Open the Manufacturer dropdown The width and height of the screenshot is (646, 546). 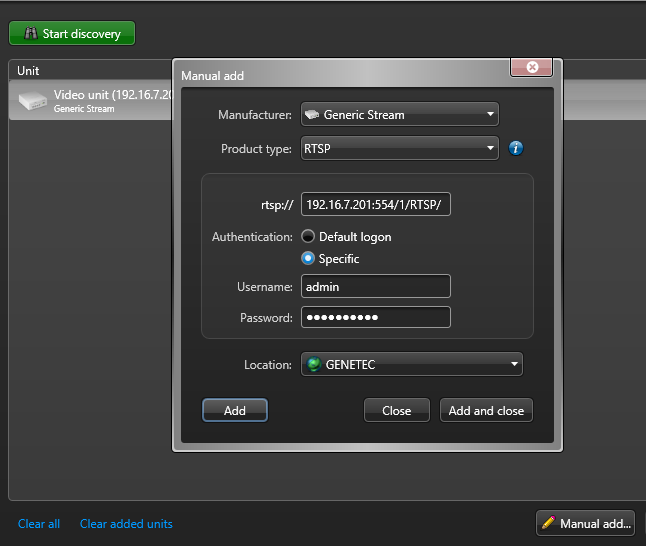pos(399,115)
